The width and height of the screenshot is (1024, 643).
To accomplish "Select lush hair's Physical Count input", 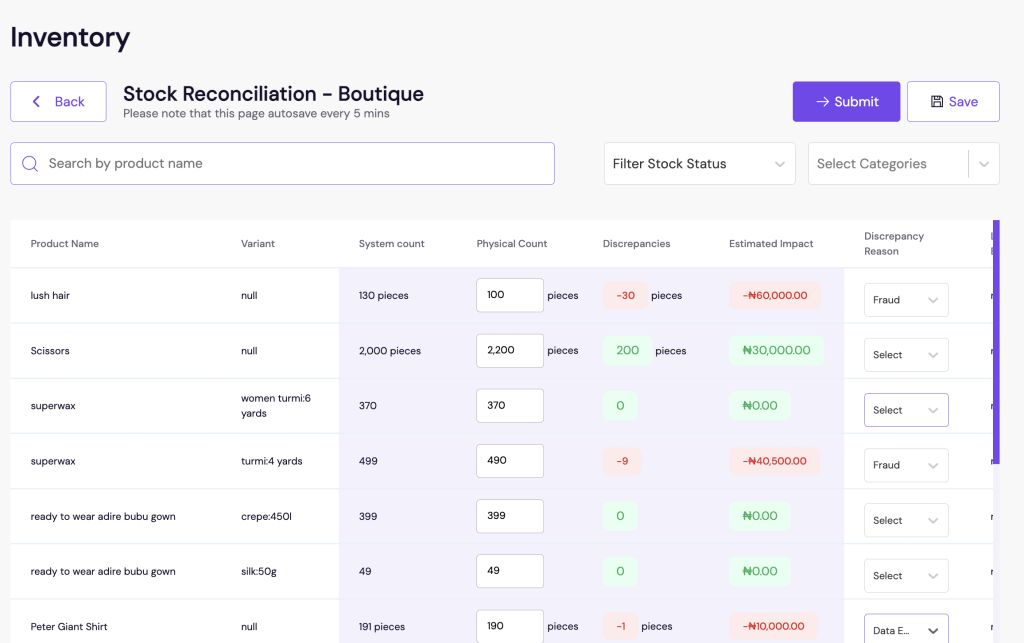I will [509, 295].
